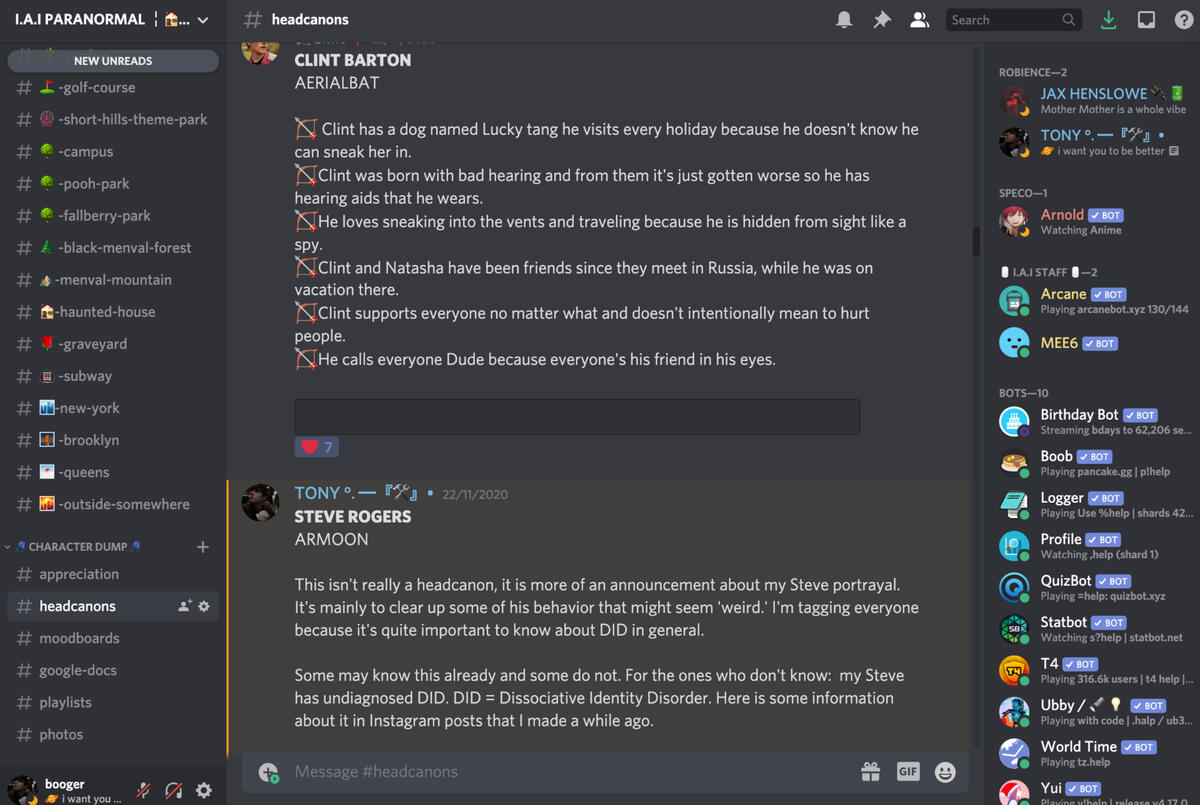Send a gift via gift icon
The width and height of the screenshot is (1200, 805).
pos(870,771)
